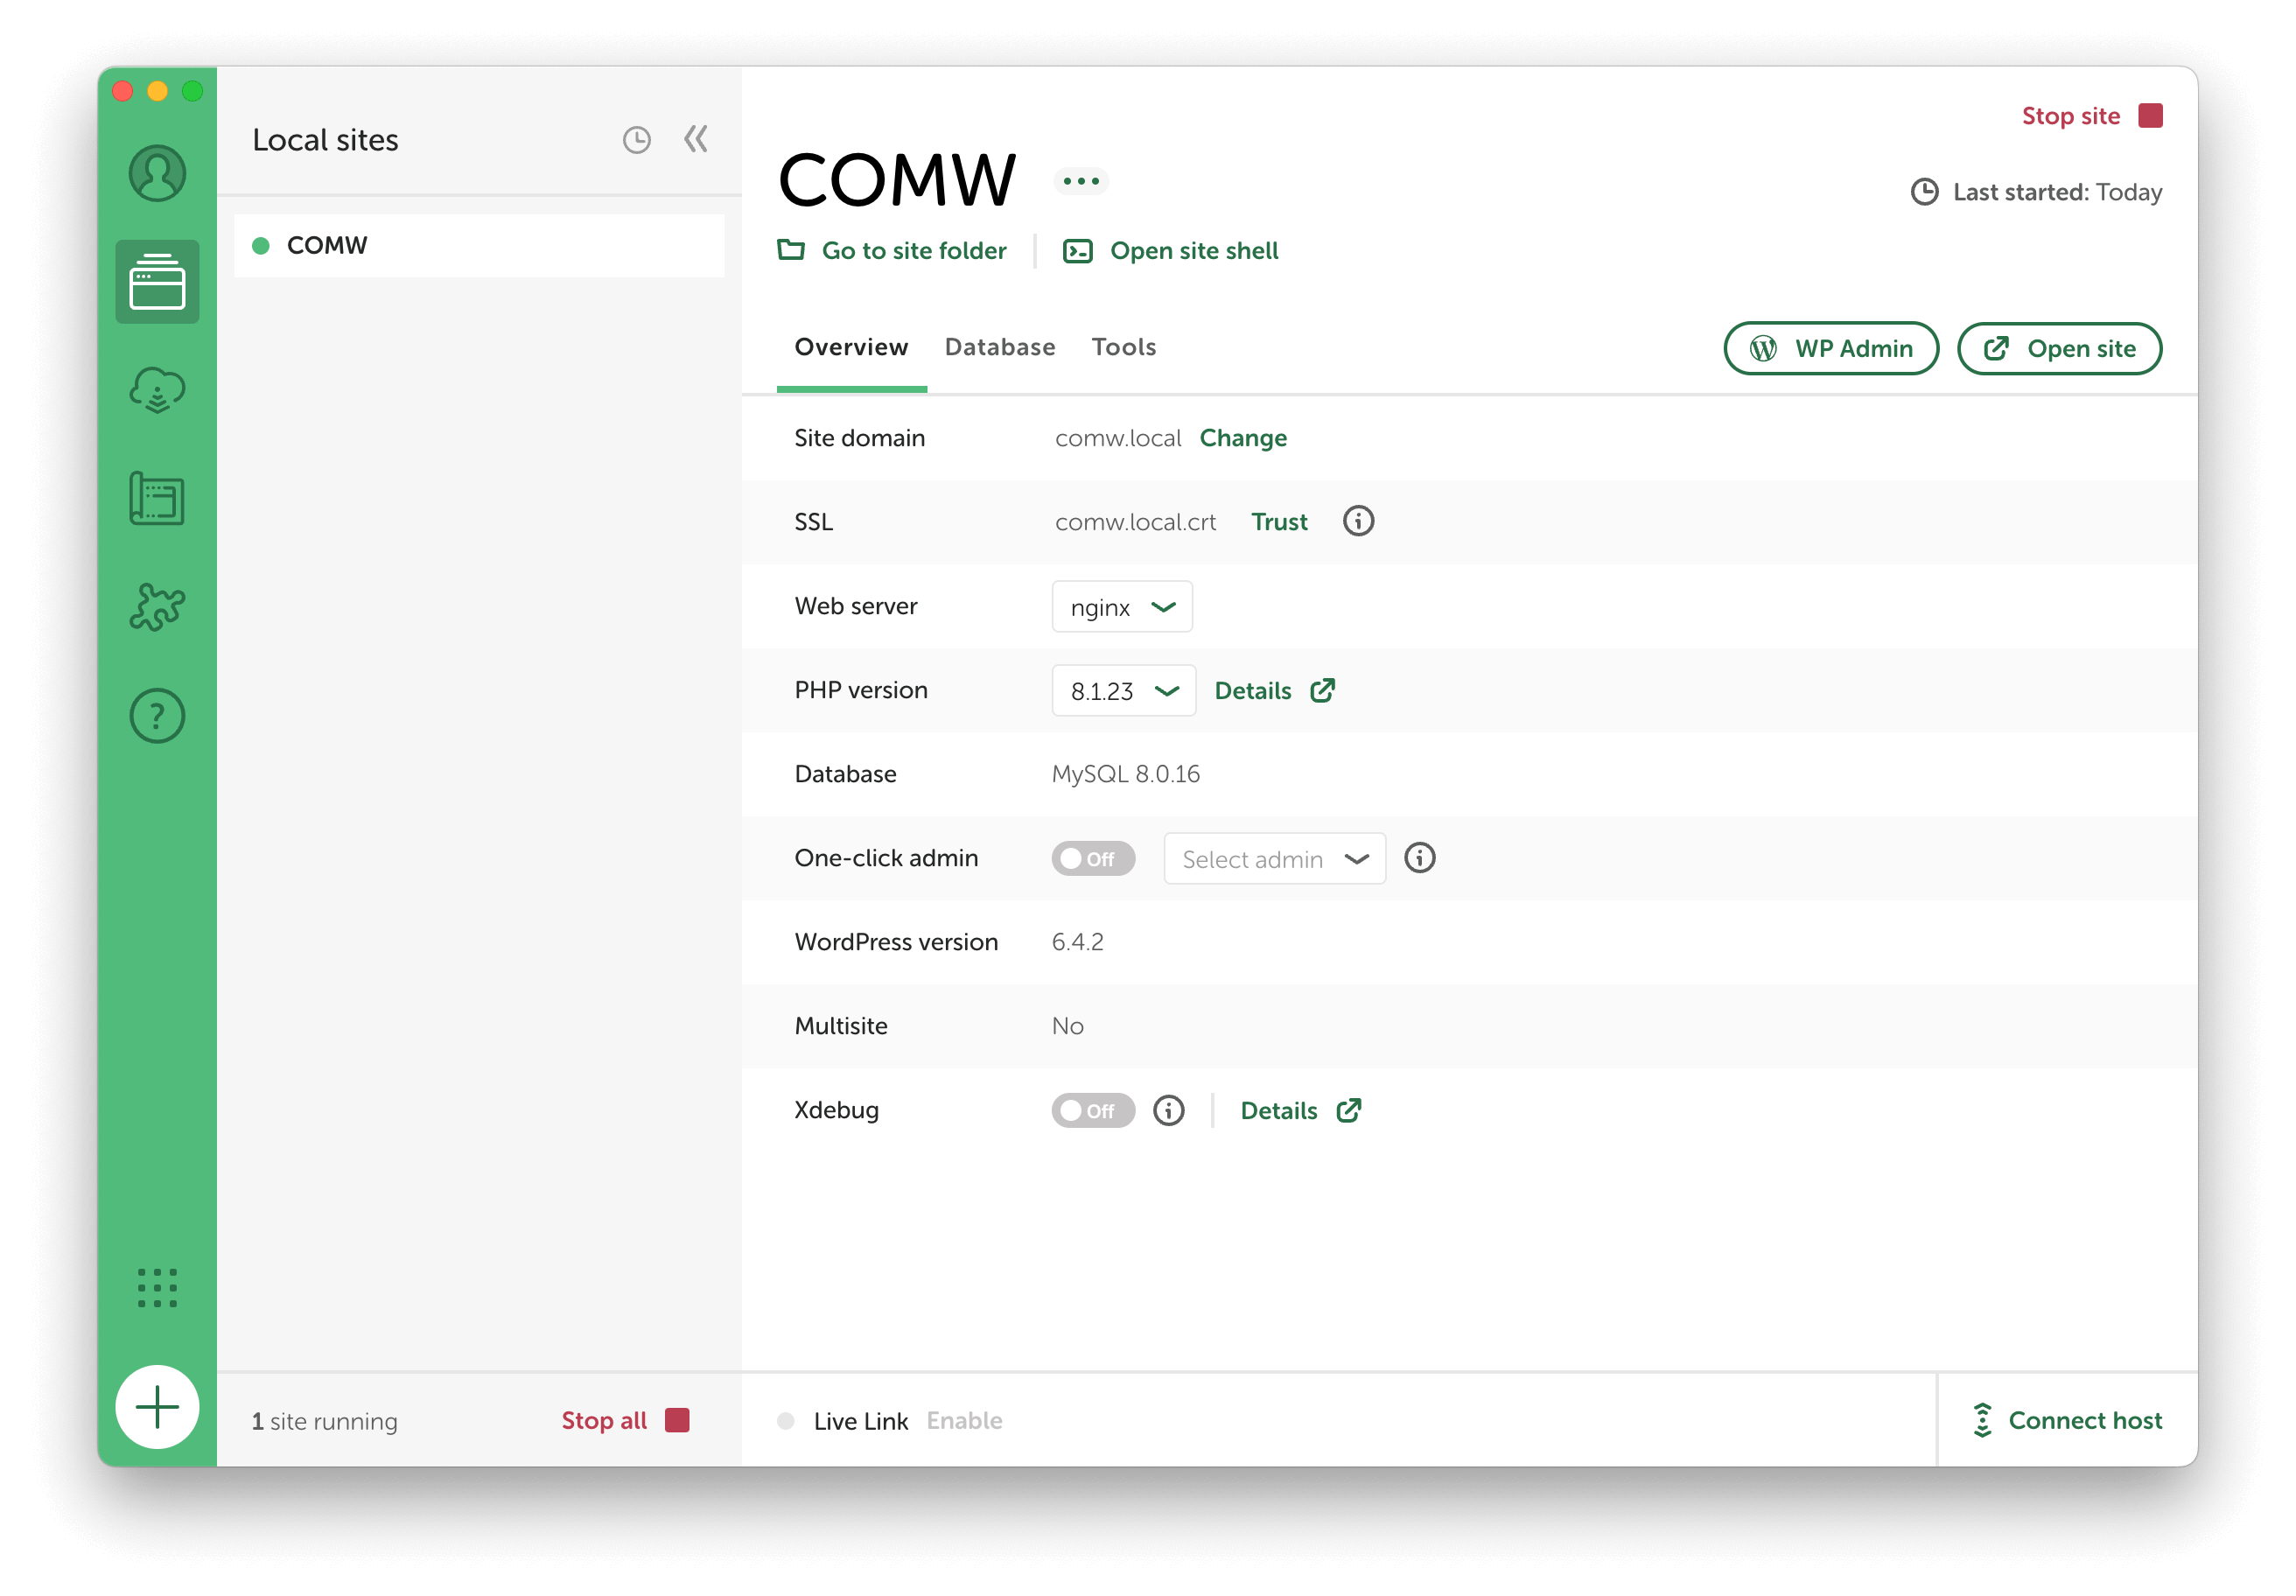
Task: Sort sites using the clock icon
Action: tap(636, 140)
